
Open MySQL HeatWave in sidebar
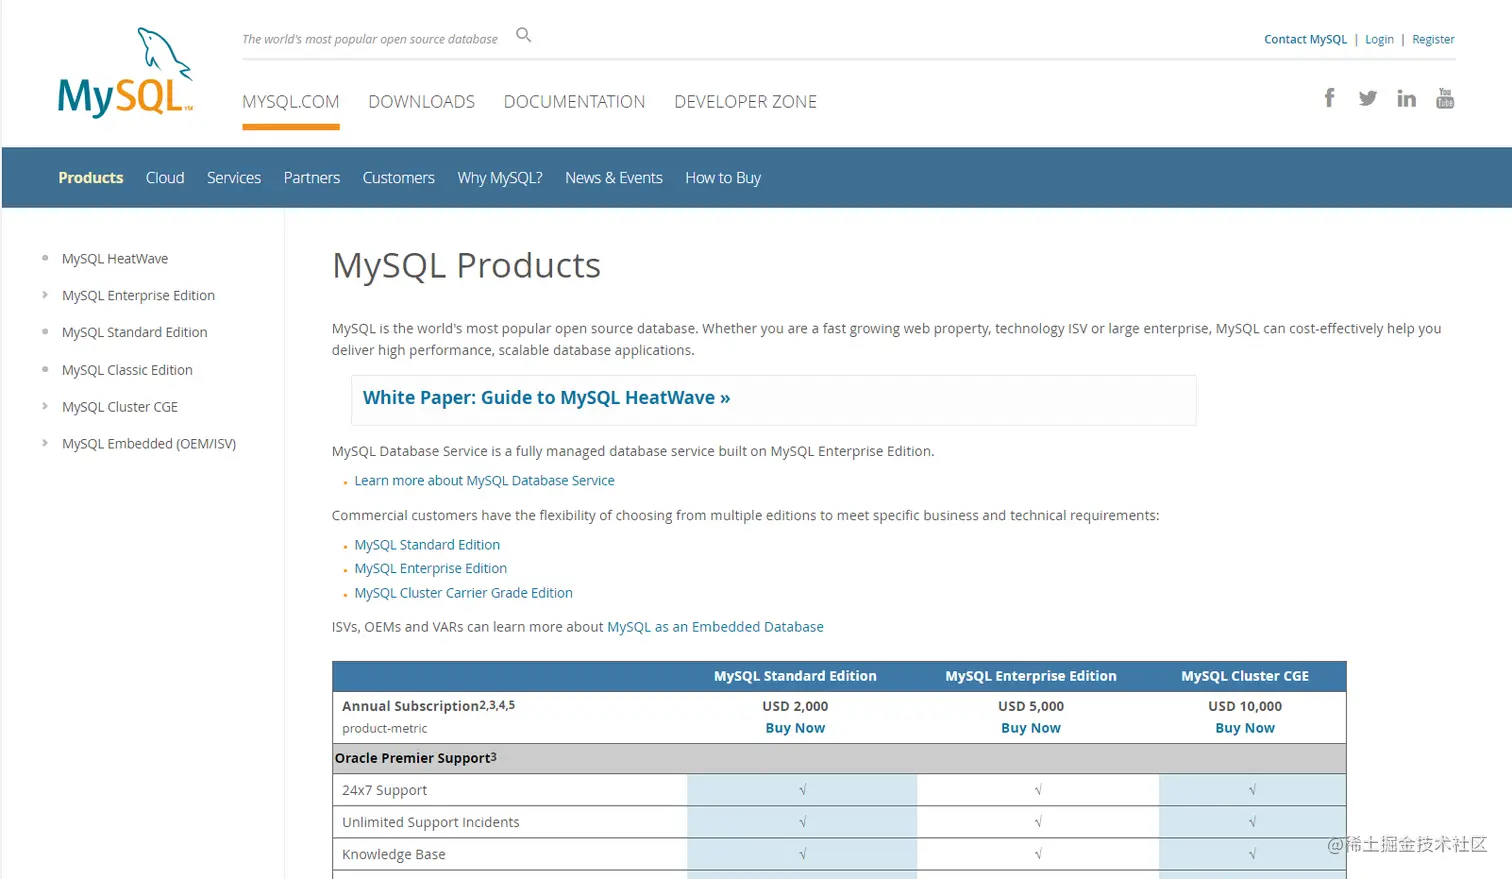115,258
